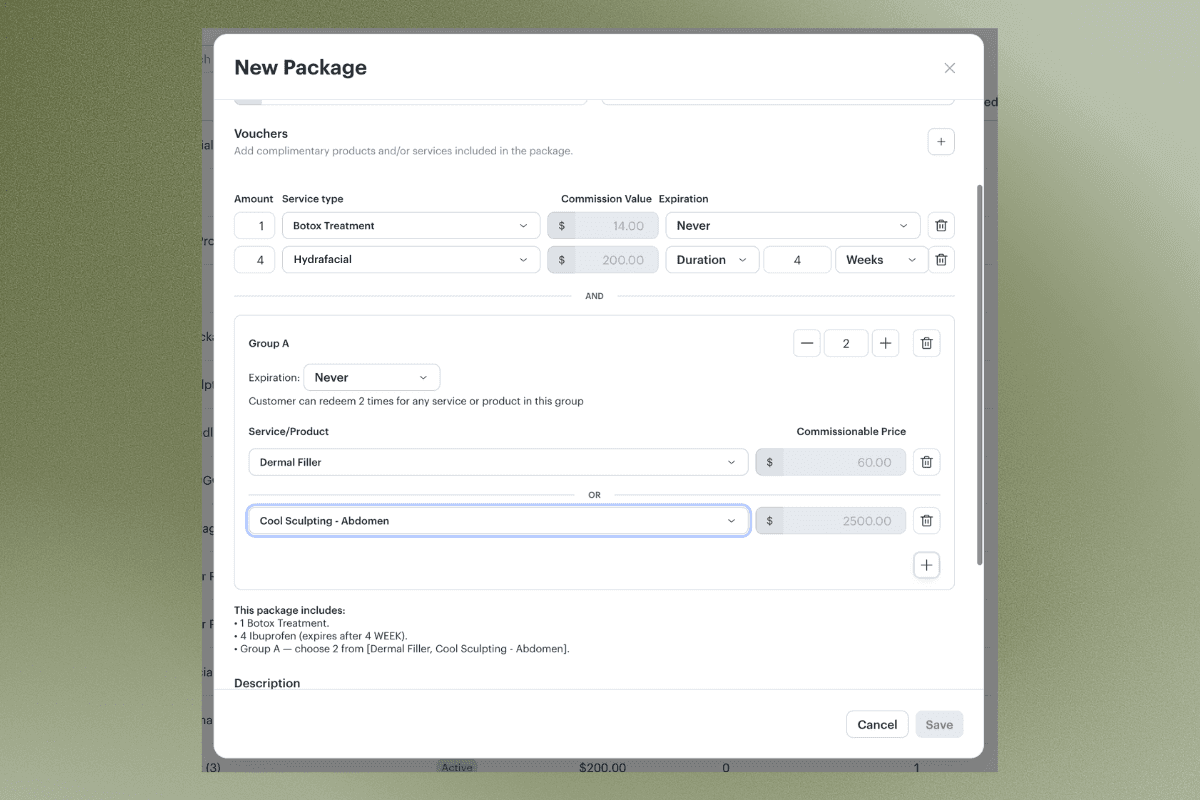Image resolution: width=1200 pixels, height=800 pixels.
Task: Delete the Botox Treatment voucher row
Action: click(x=941, y=226)
